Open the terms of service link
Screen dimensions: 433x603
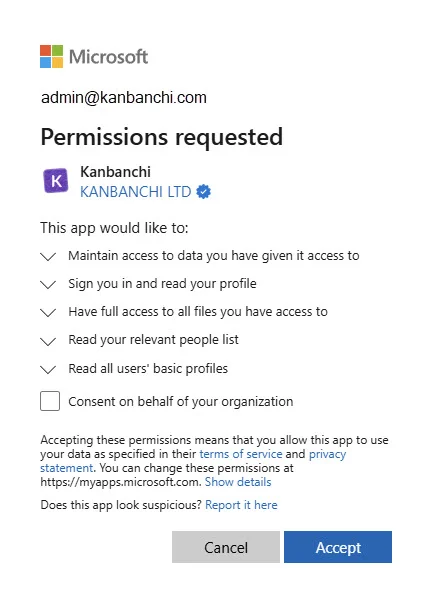click(241, 454)
